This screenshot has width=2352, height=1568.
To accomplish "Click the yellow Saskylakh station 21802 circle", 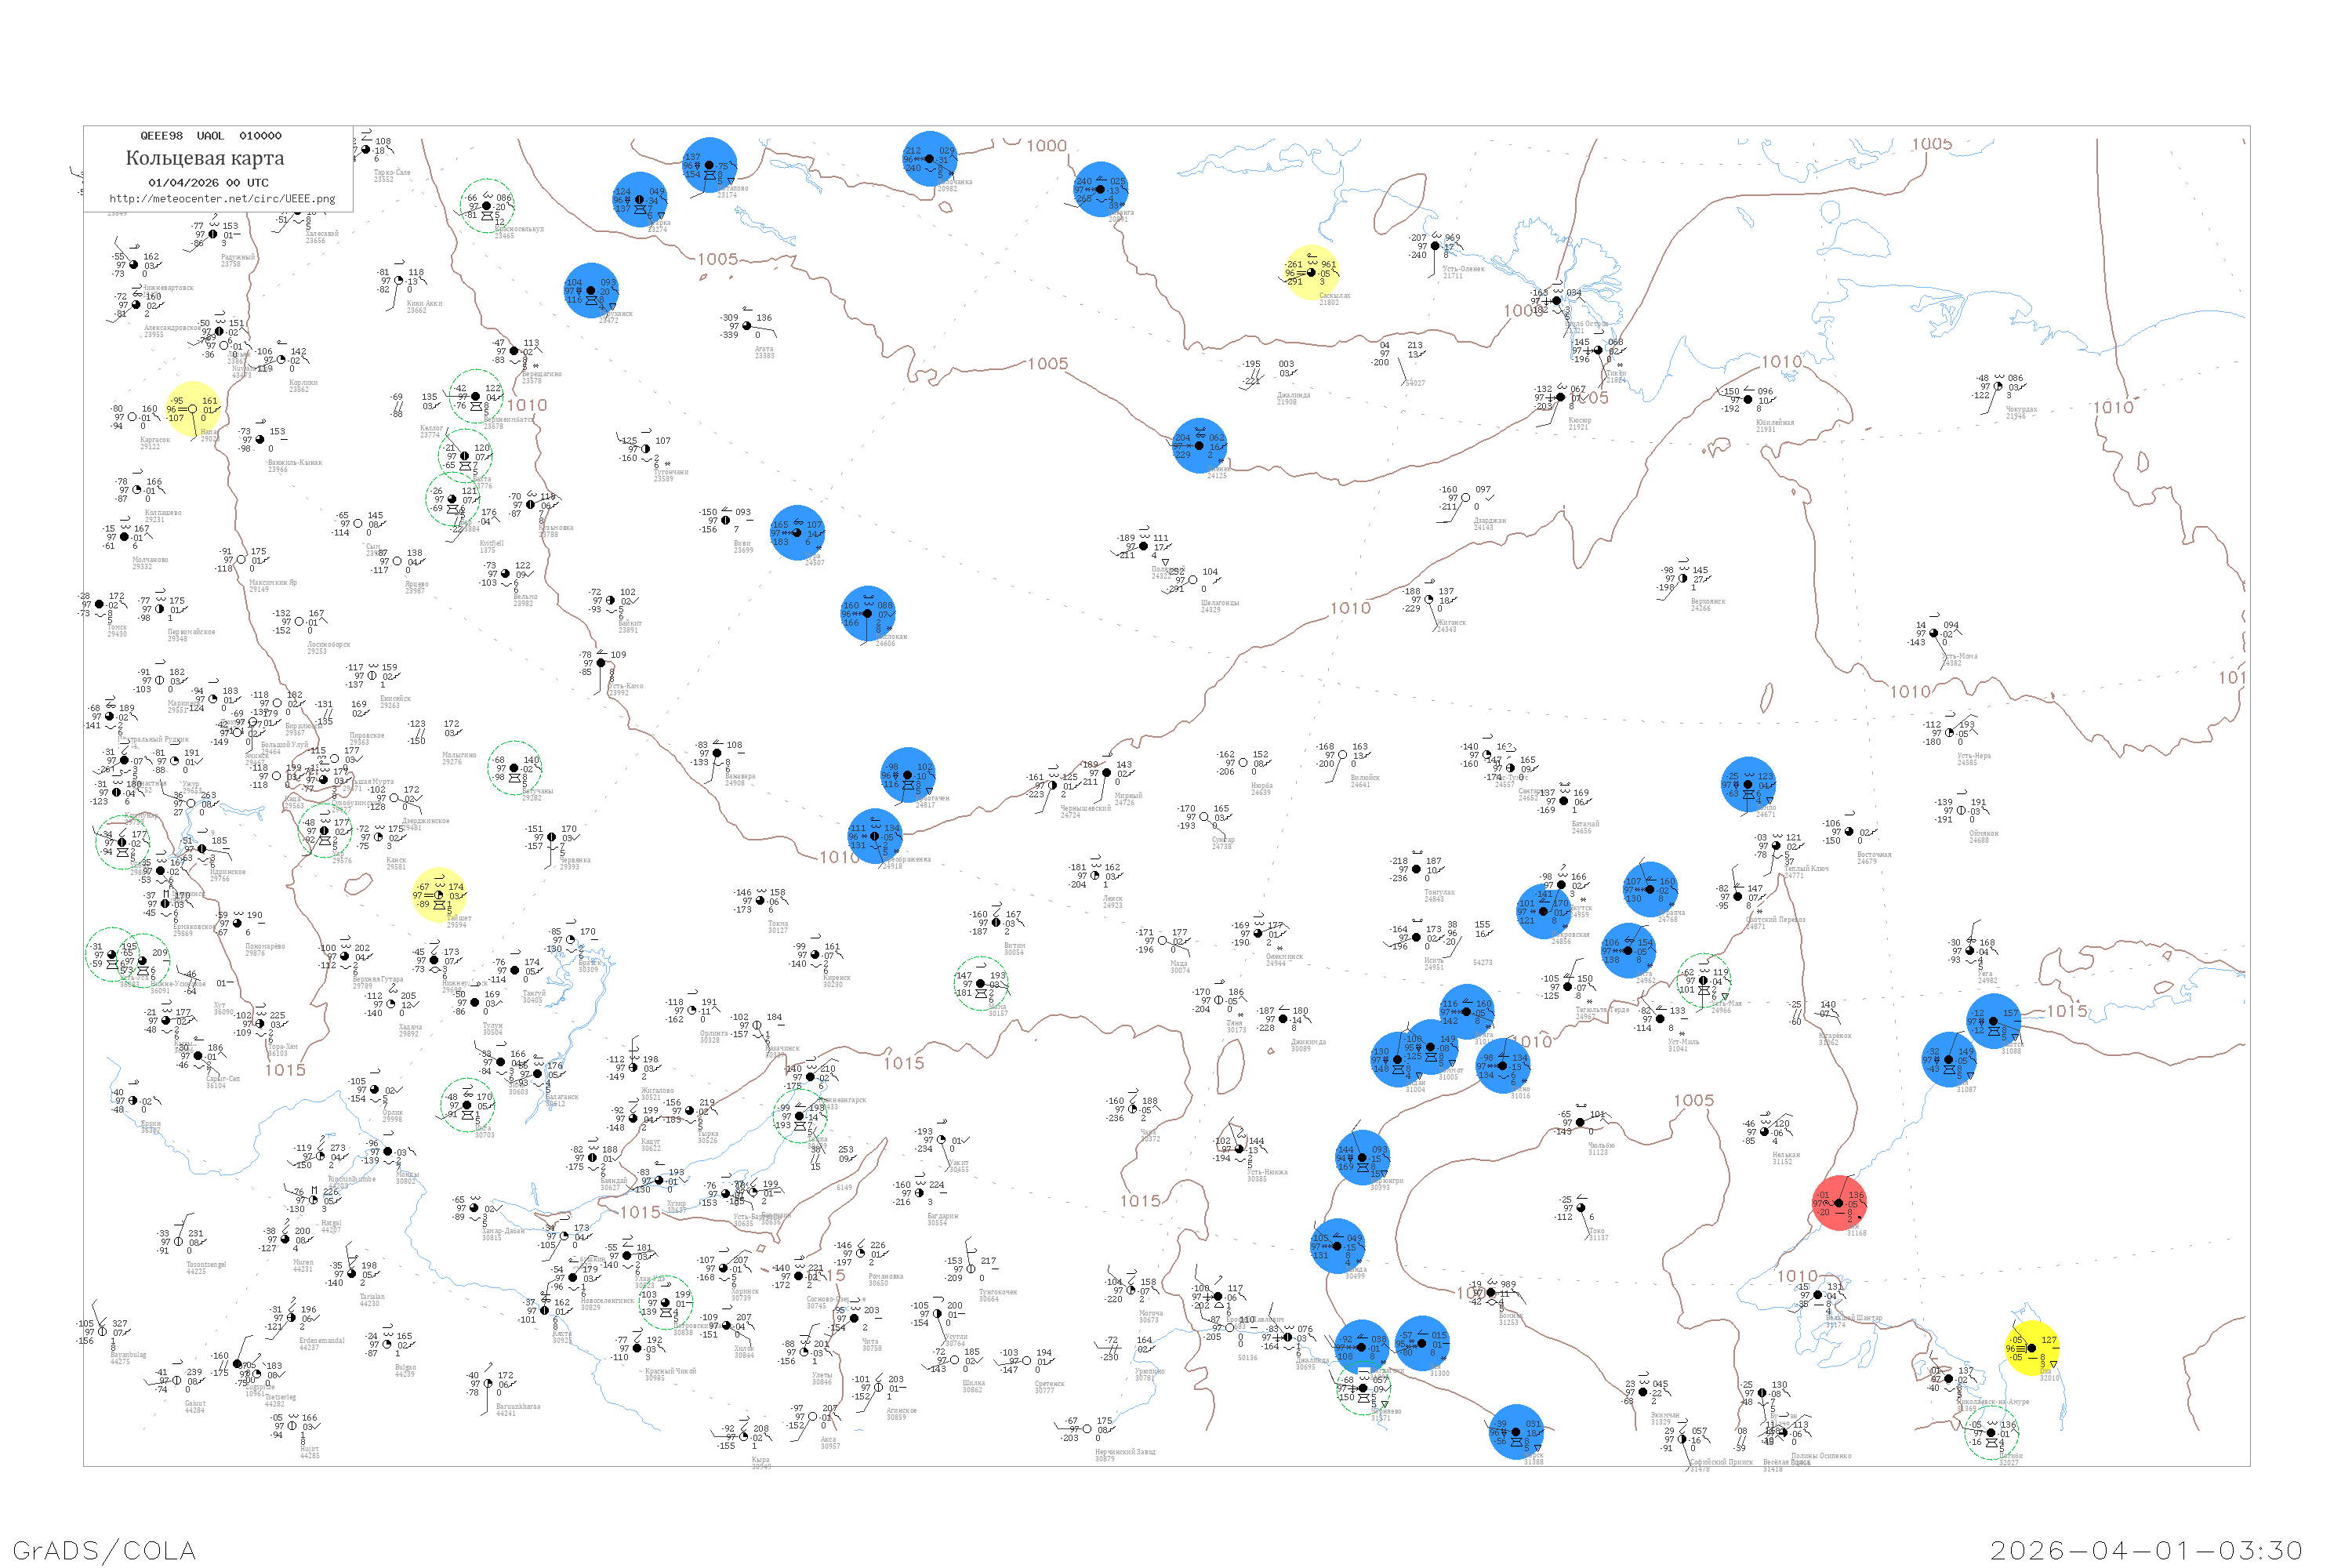I will pos(1311,272).
